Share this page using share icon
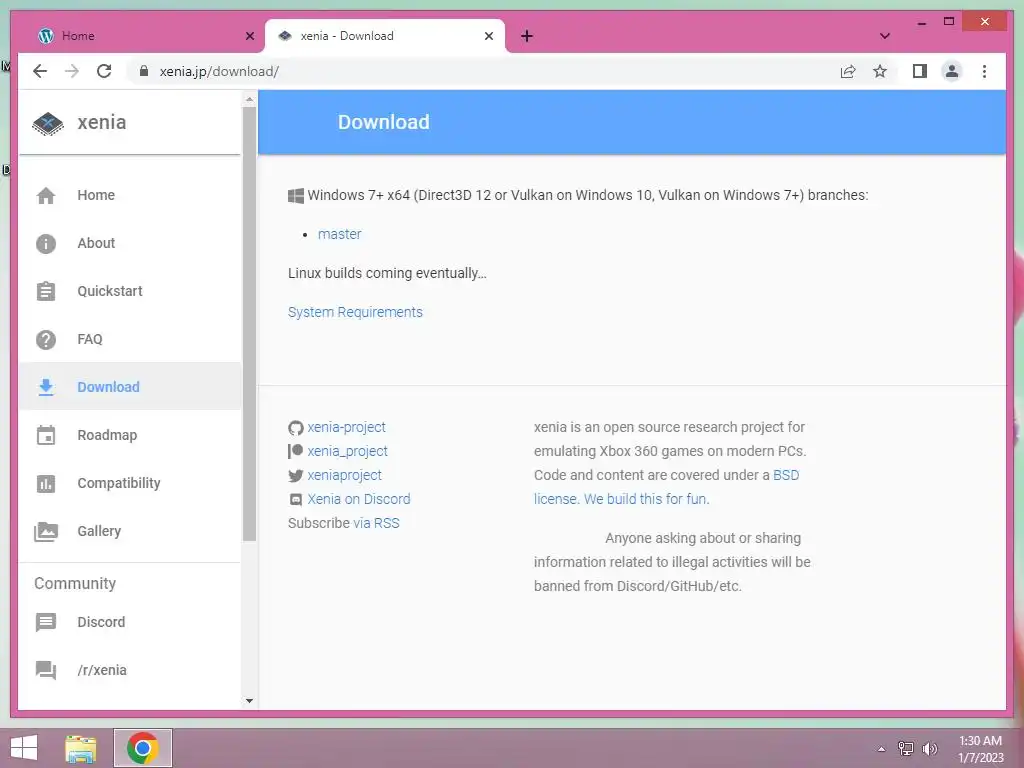Viewport: 1024px width, 768px height. (848, 71)
